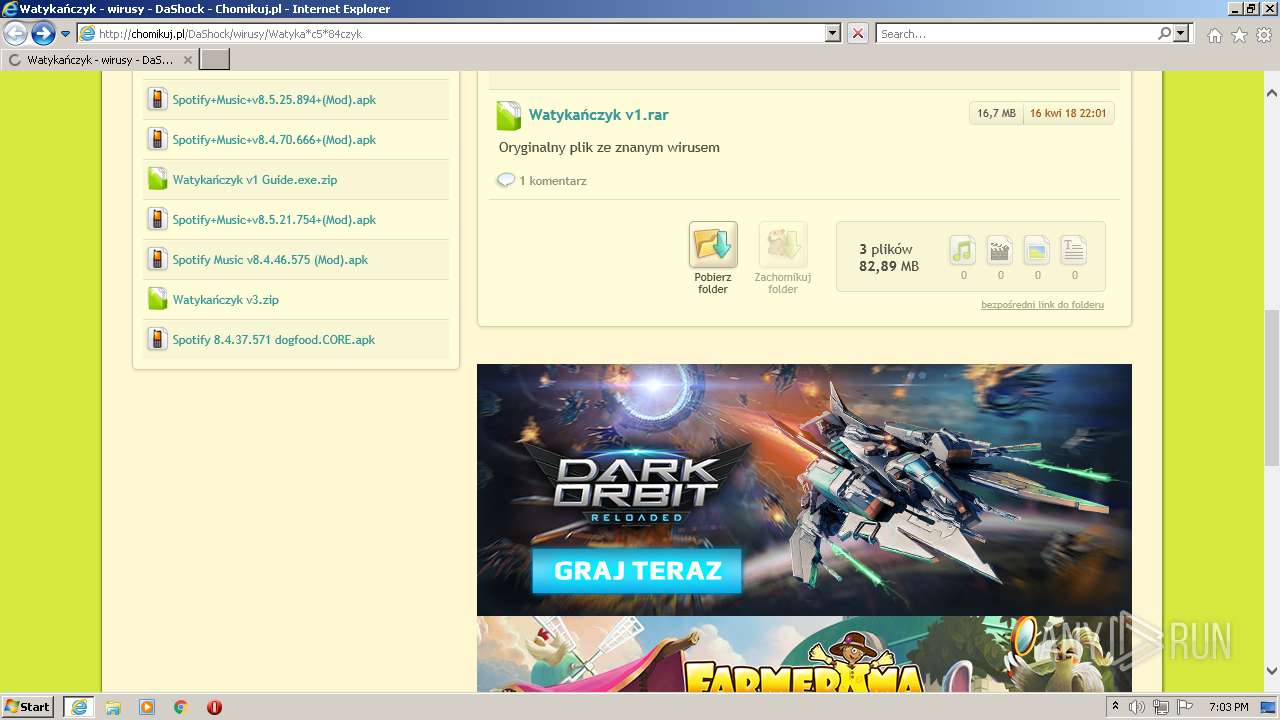
Task: Open the Home page icon
Action: coord(1214,35)
